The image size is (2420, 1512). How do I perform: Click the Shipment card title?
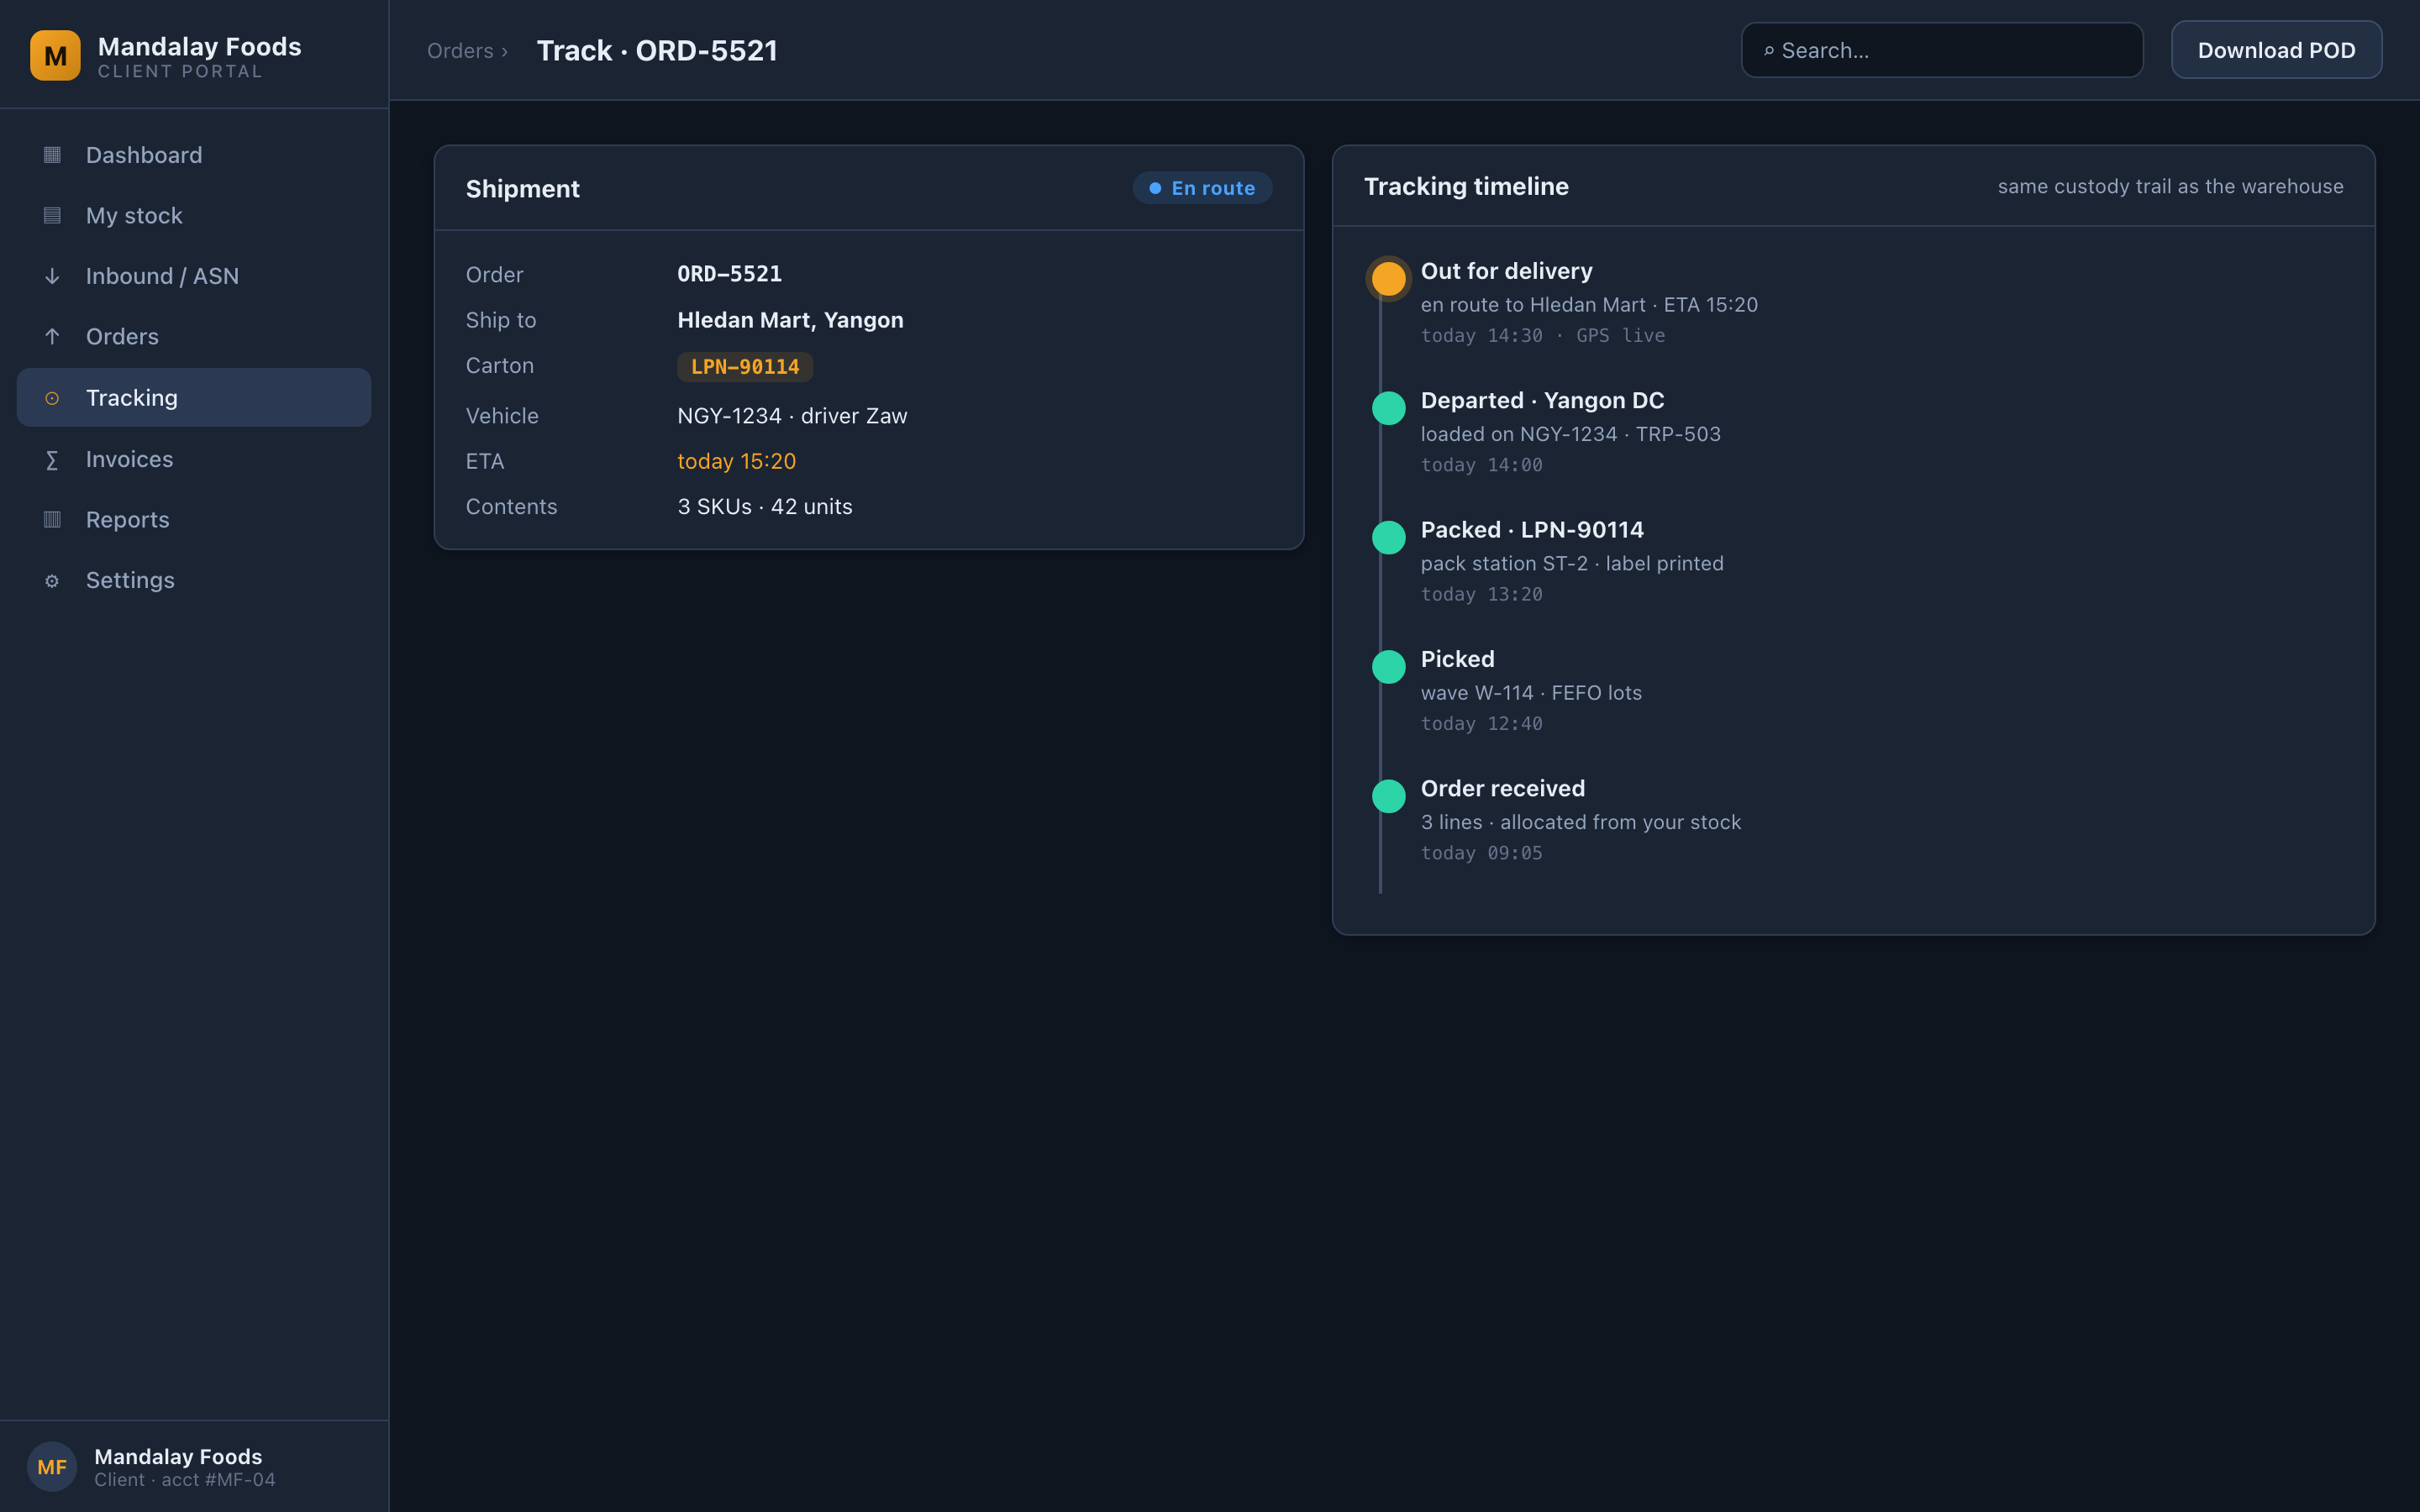tap(522, 189)
